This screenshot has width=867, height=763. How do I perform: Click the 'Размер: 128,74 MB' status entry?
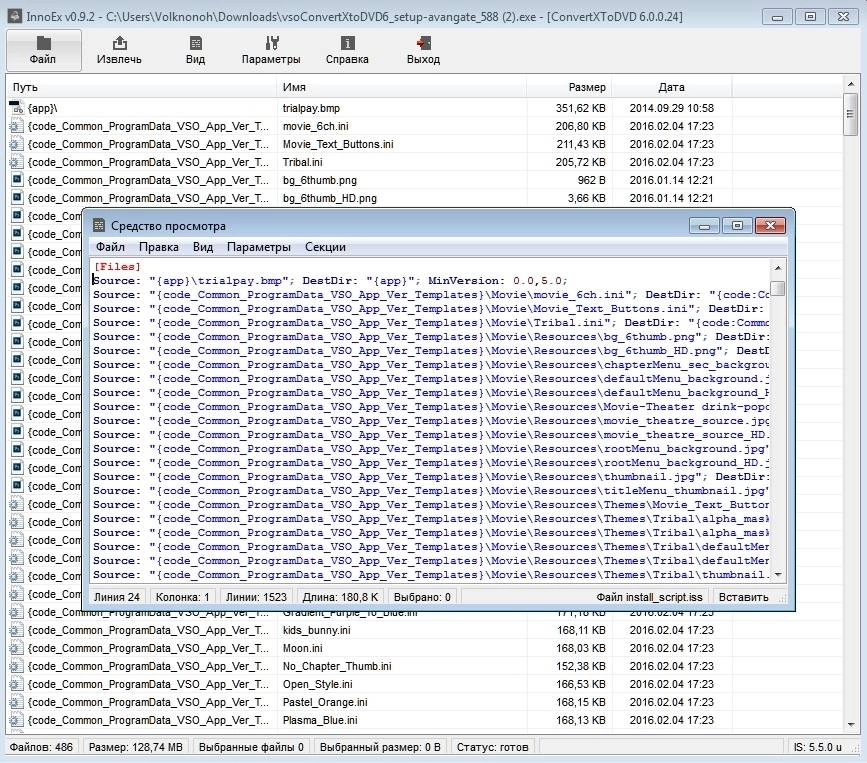tap(135, 747)
